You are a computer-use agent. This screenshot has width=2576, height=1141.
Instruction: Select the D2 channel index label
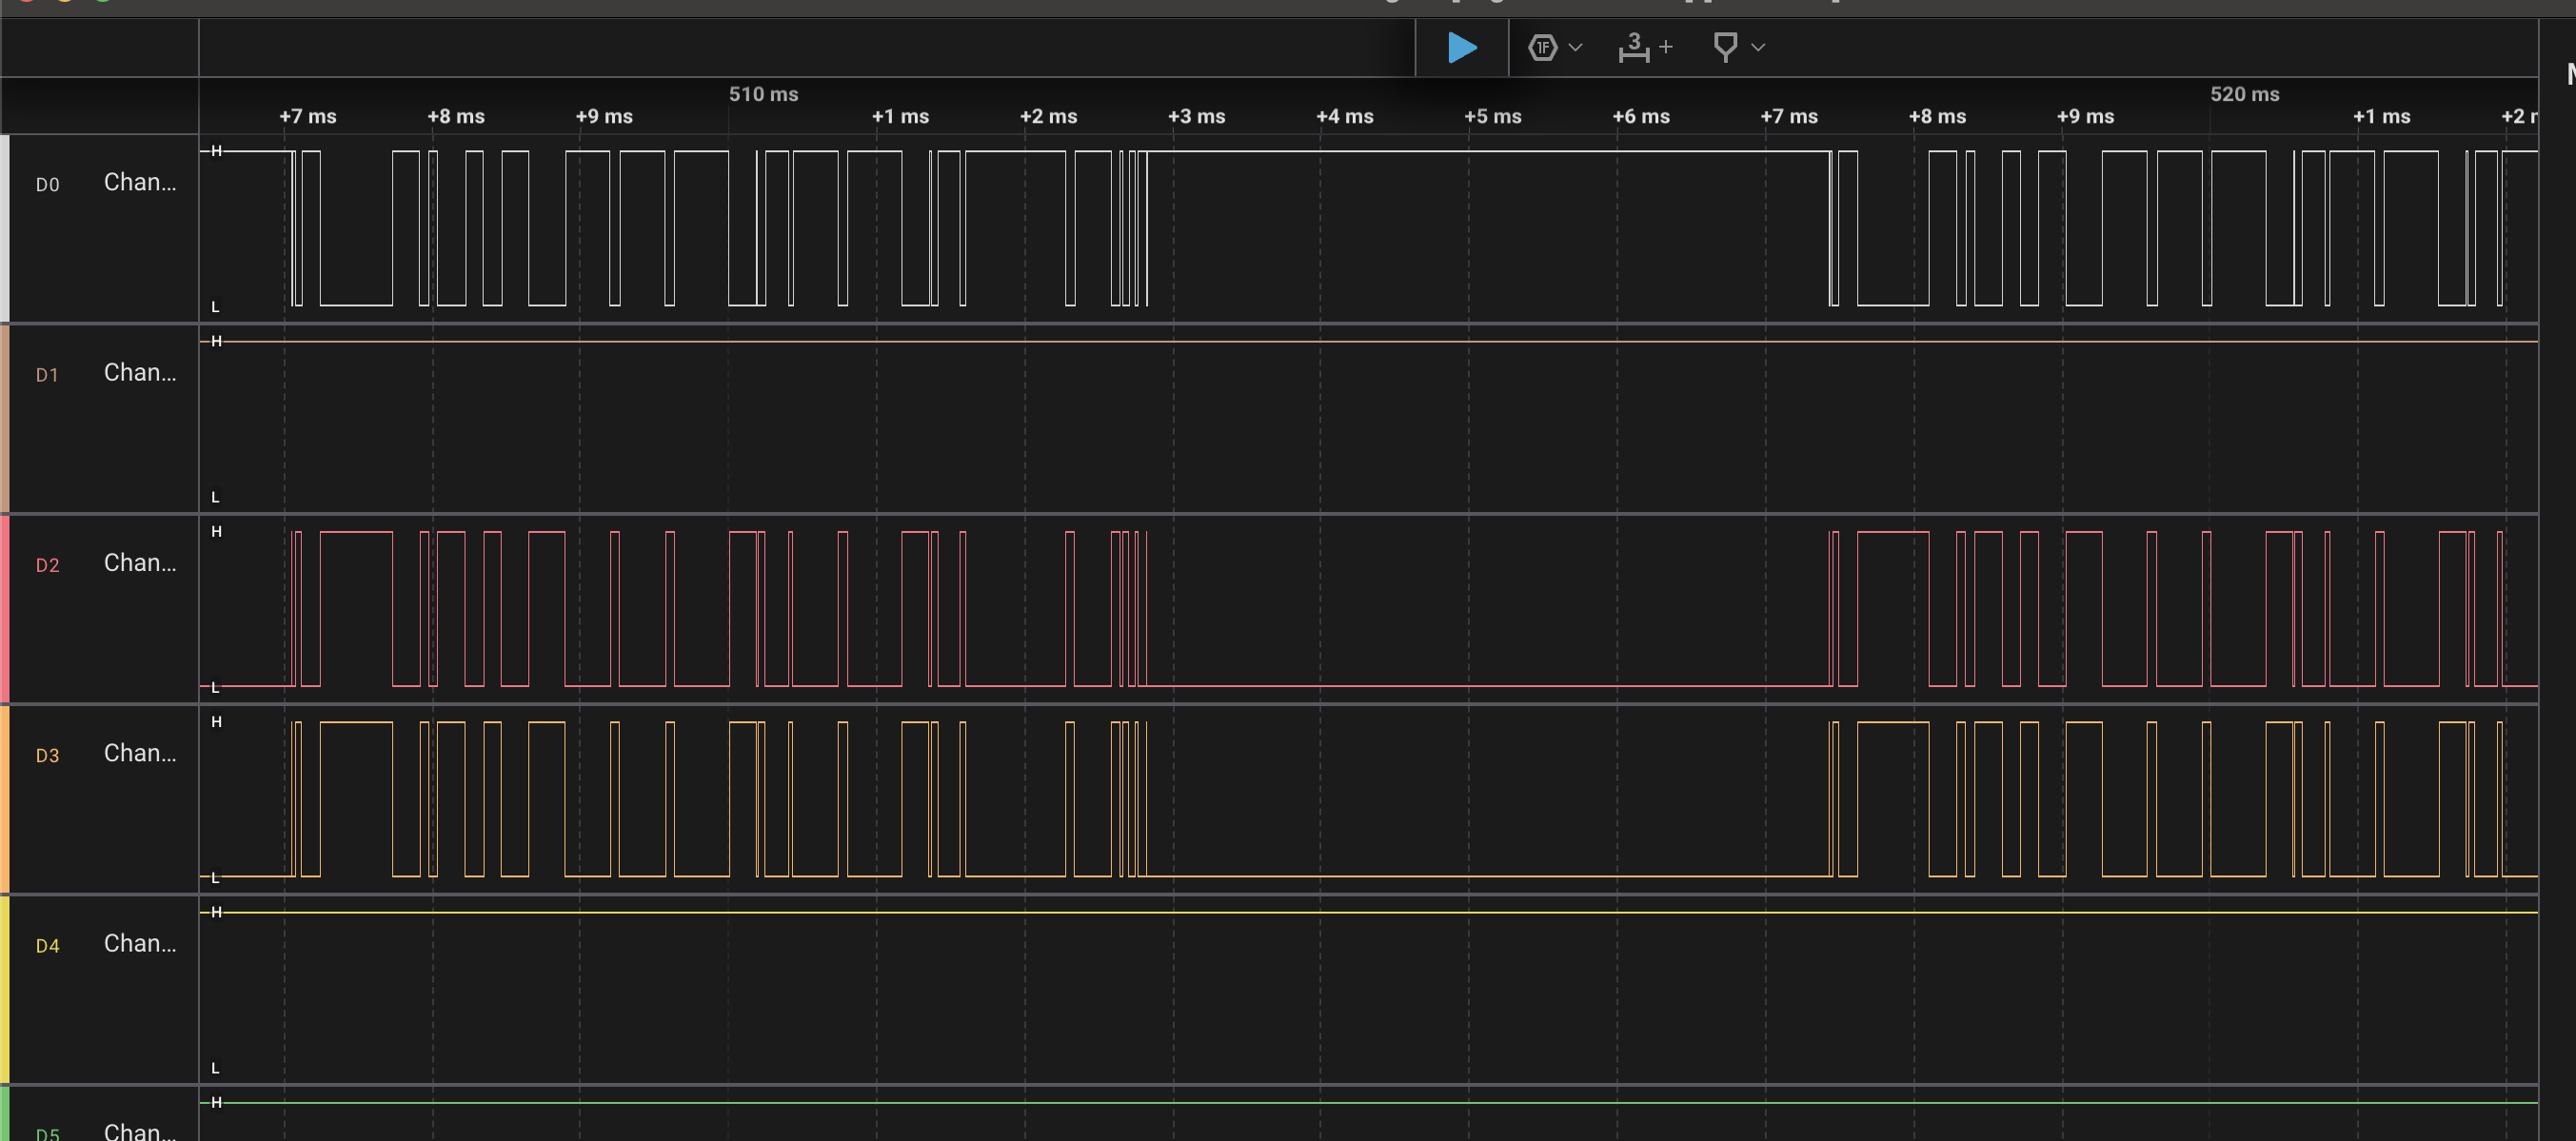coord(47,565)
